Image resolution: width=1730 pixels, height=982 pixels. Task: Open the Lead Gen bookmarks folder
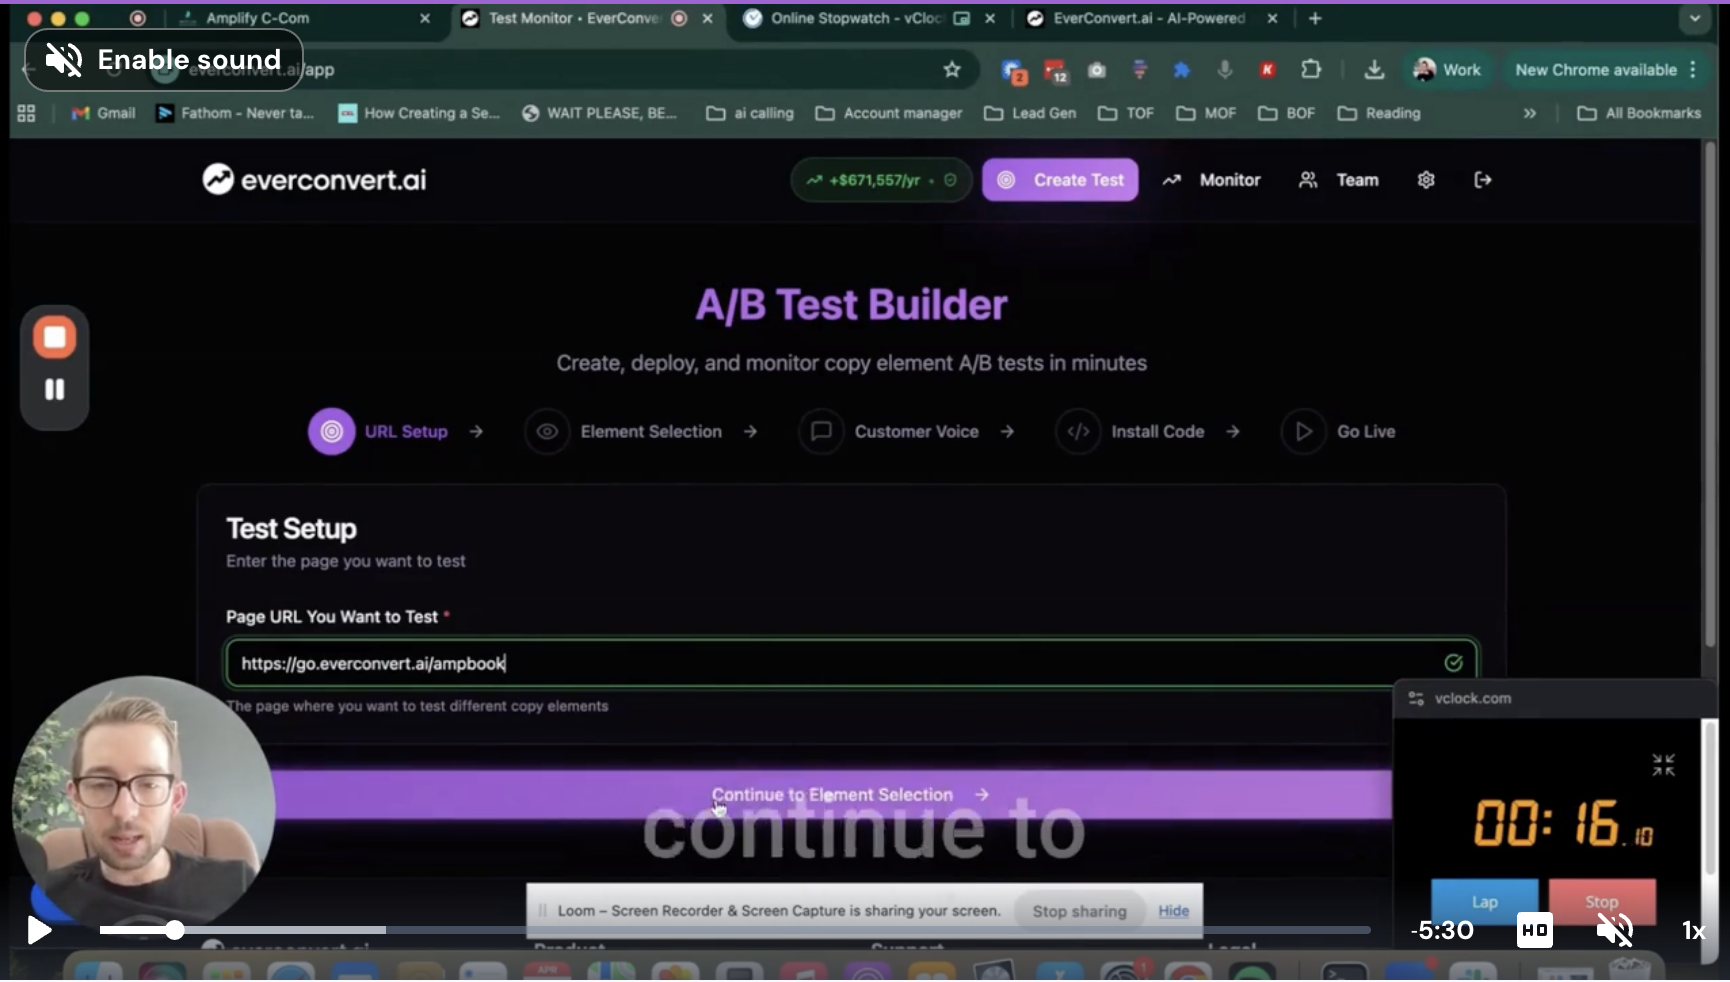pyautogui.click(x=1031, y=113)
